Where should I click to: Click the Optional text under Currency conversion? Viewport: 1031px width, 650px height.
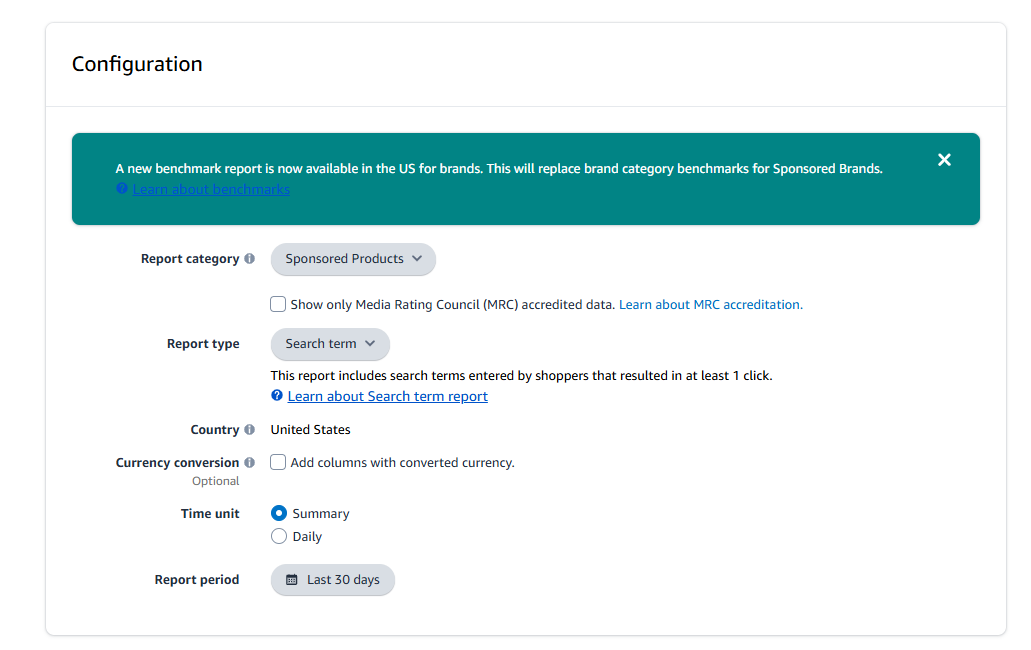point(216,481)
